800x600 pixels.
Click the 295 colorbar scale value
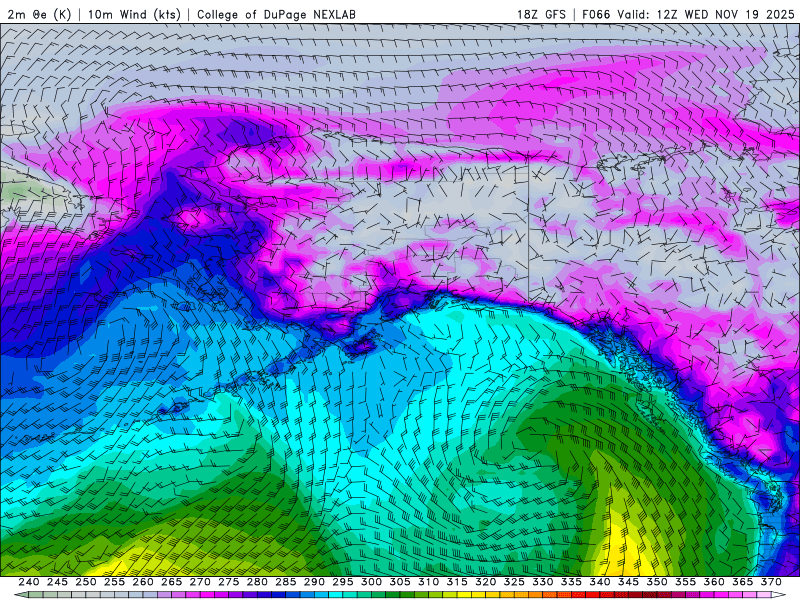pyautogui.click(x=343, y=582)
